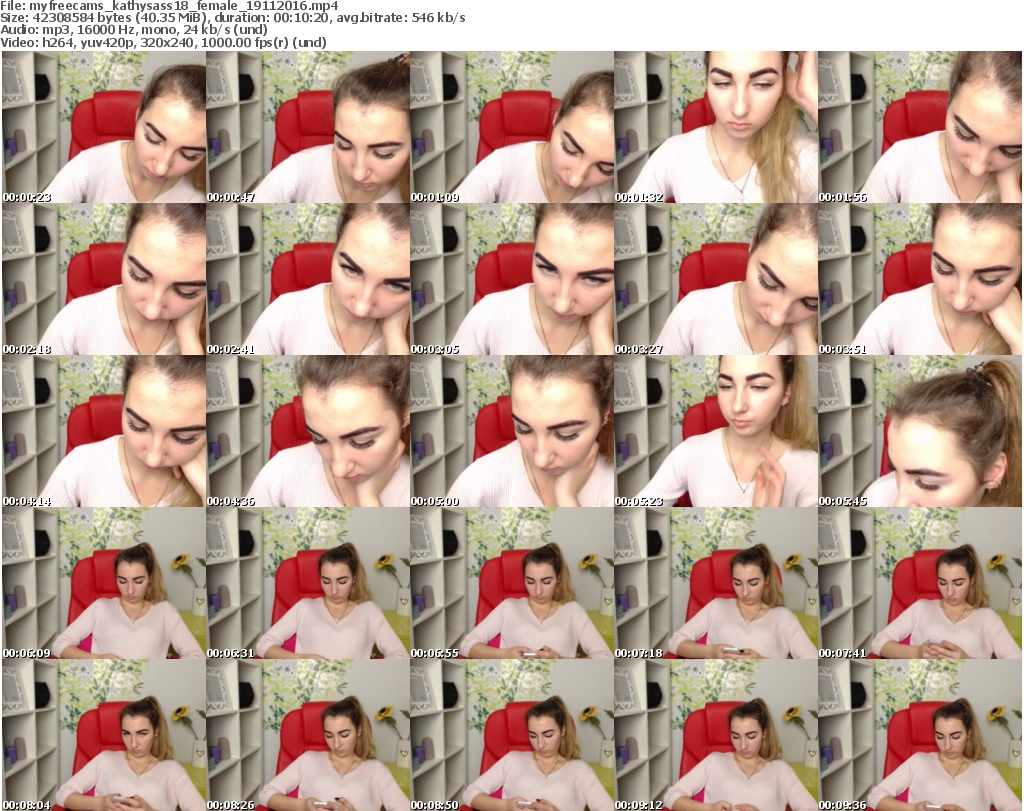
Task: Pick the frame at 00:09:12
Action: (x=716, y=735)
